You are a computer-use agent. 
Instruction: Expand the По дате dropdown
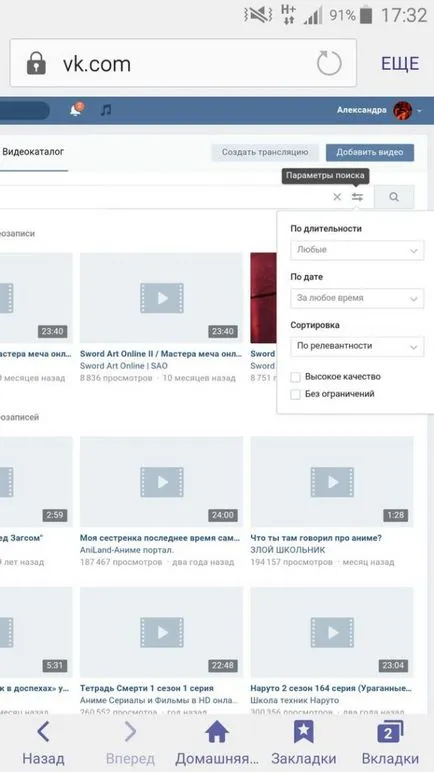click(x=357, y=298)
